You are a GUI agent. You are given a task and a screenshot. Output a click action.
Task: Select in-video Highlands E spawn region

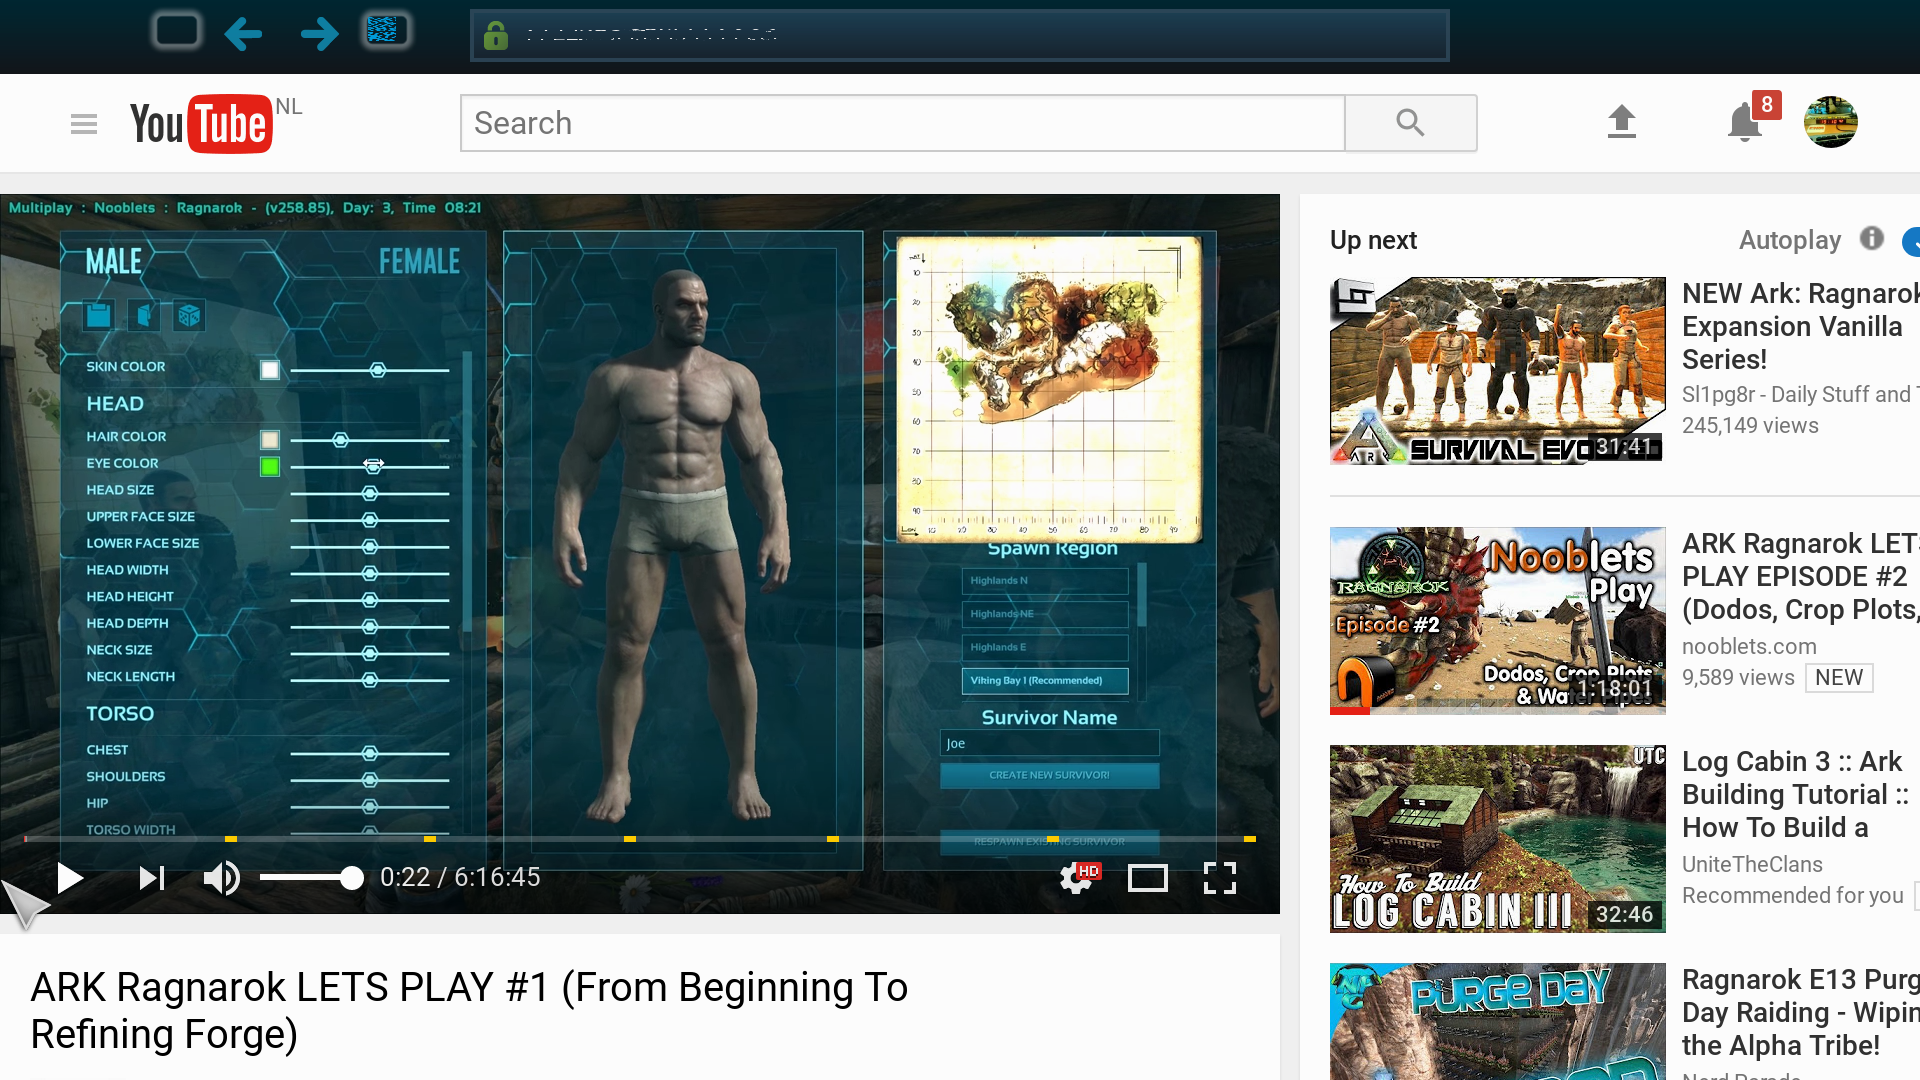click(x=1045, y=647)
